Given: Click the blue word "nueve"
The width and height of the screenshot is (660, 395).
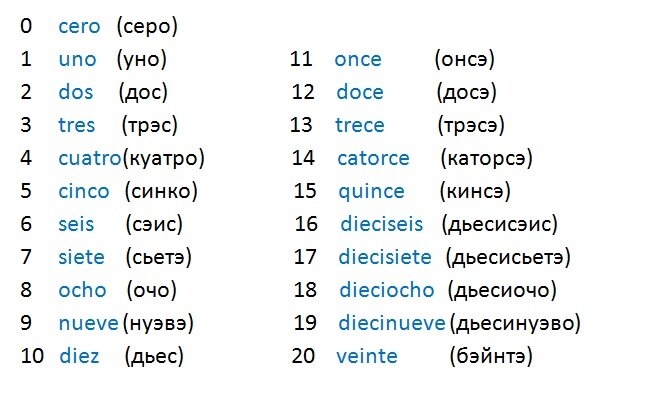Looking at the screenshot, I should 89,323.
